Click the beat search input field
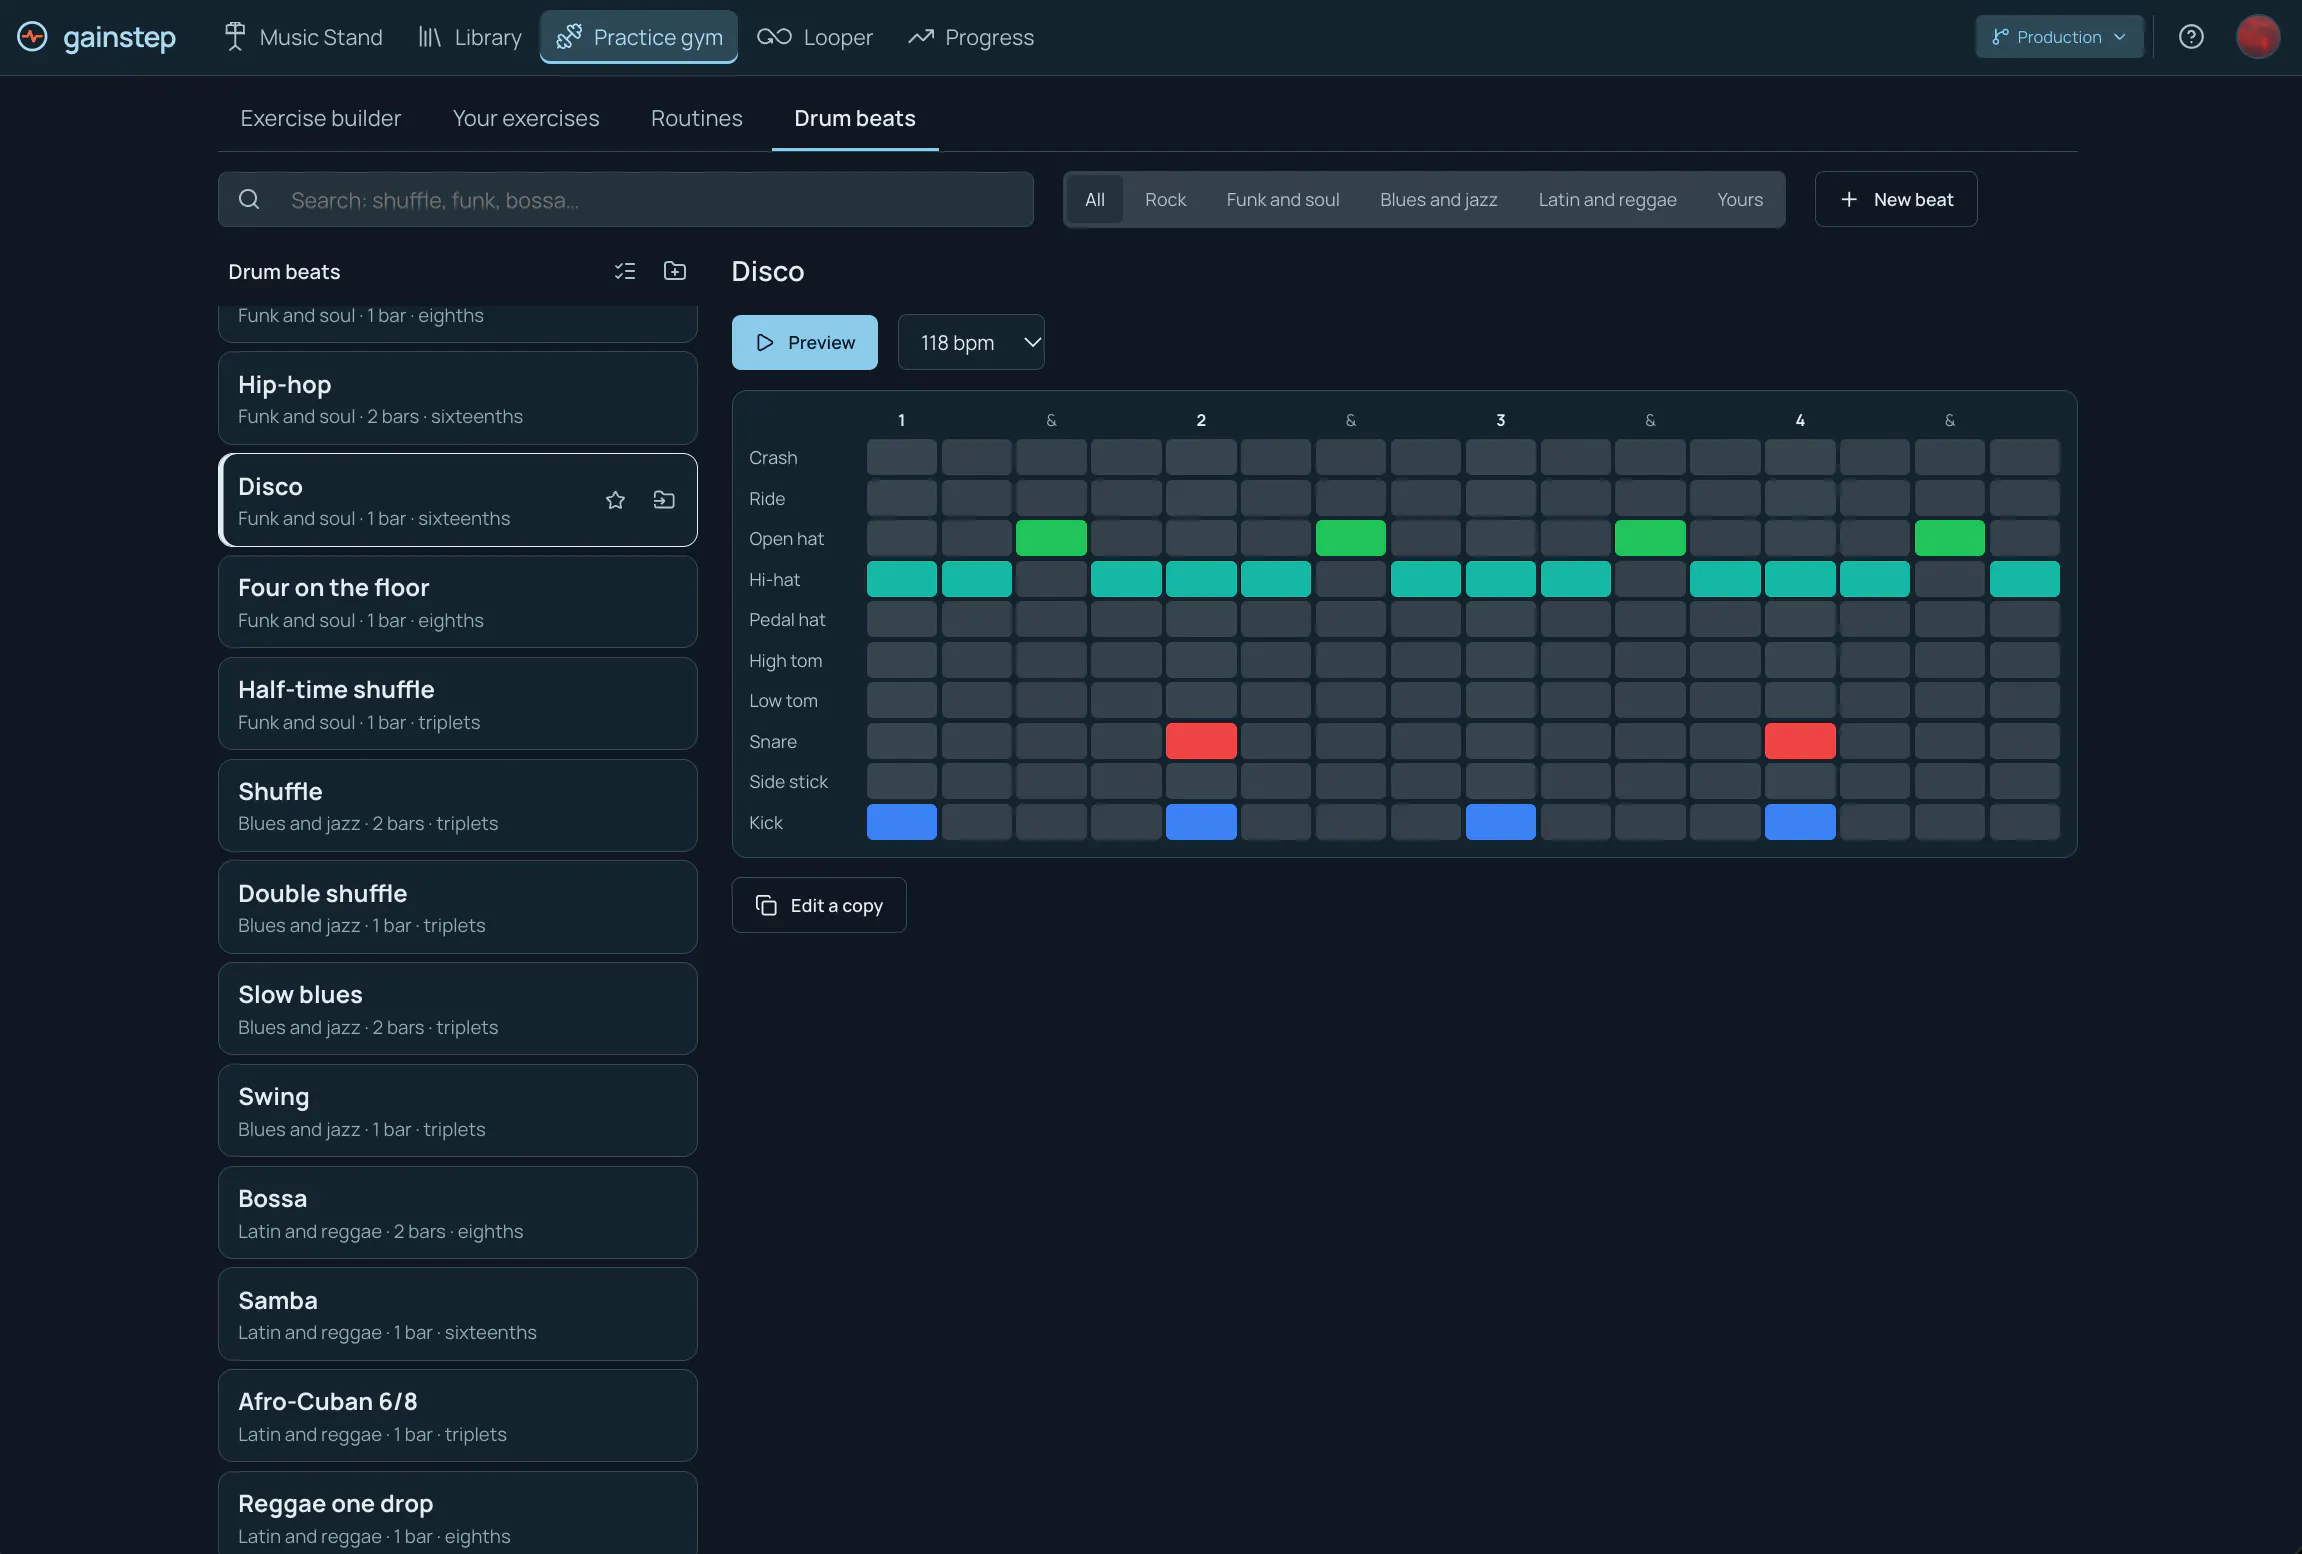Viewport: 2302px width, 1554px height. click(x=626, y=200)
